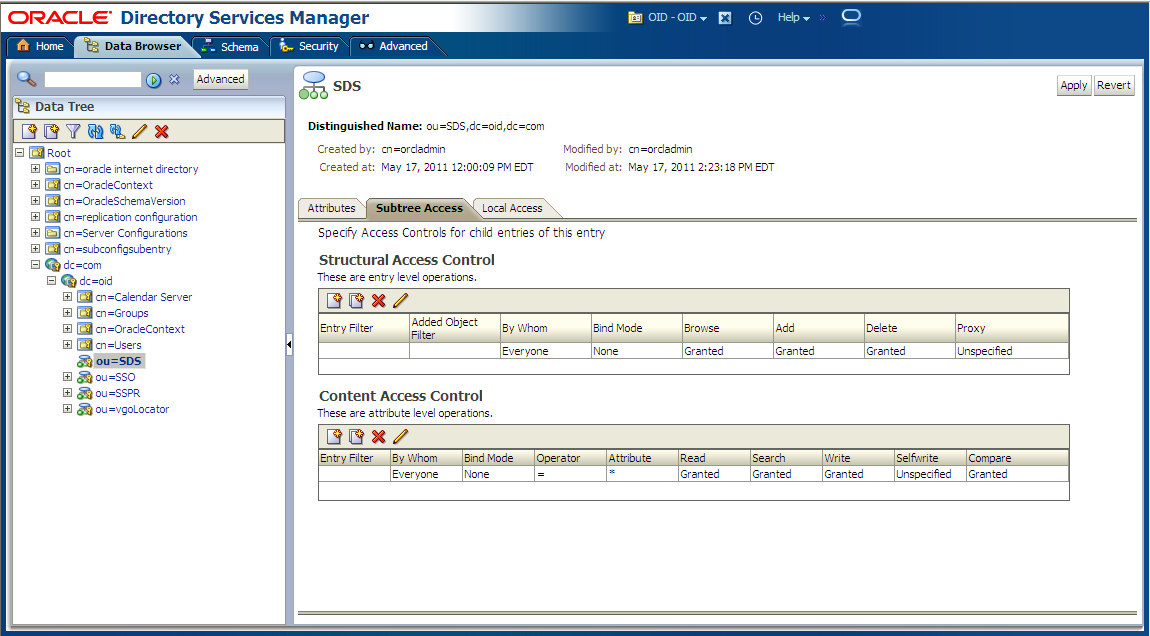The height and width of the screenshot is (636, 1150).
Task: Select the cn=subconfigsubentry entry
Action: tap(117, 249)
